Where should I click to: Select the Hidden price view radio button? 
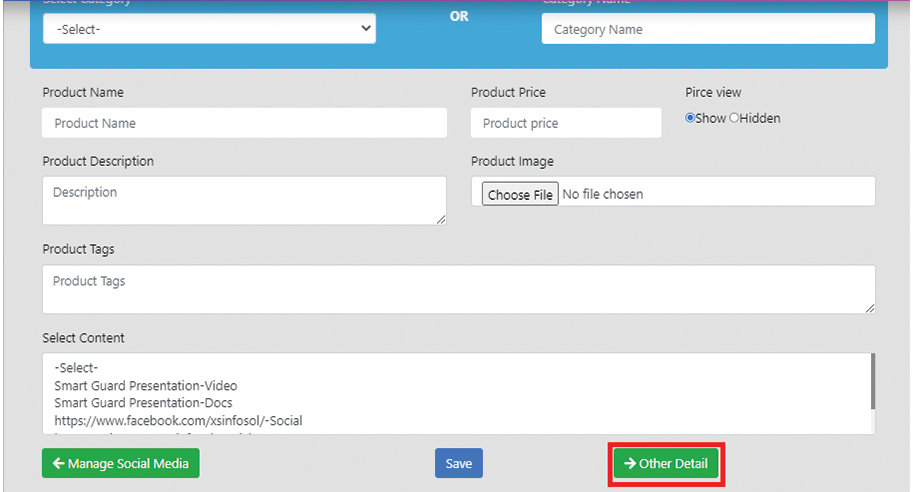point(734,118)
